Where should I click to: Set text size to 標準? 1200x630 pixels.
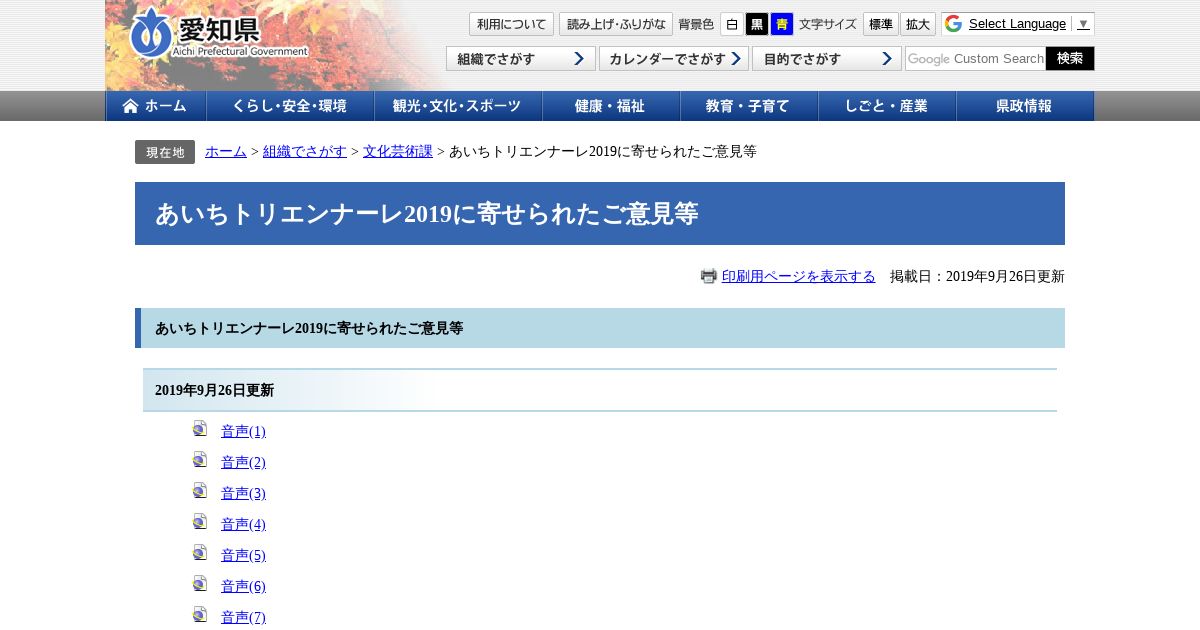click(880, 24)
